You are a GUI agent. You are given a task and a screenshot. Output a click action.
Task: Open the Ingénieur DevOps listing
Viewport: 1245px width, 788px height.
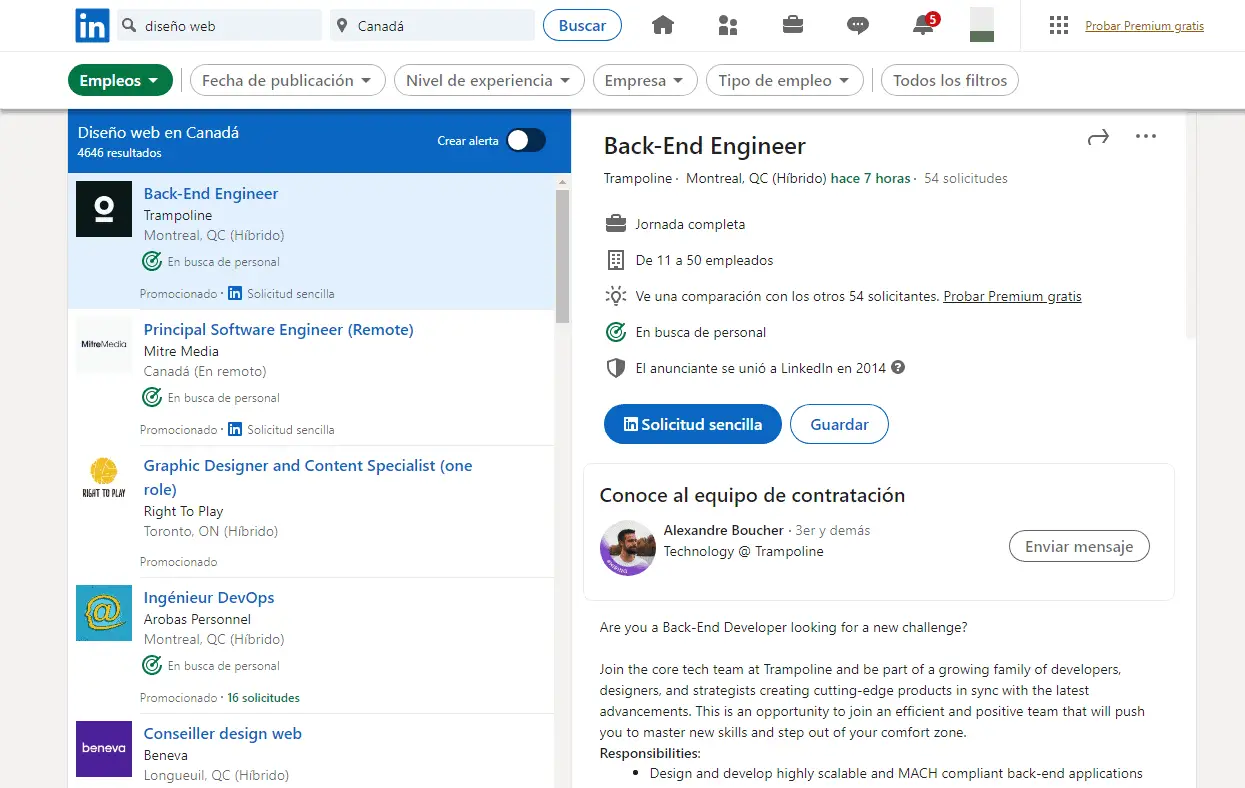pos(209,598)
